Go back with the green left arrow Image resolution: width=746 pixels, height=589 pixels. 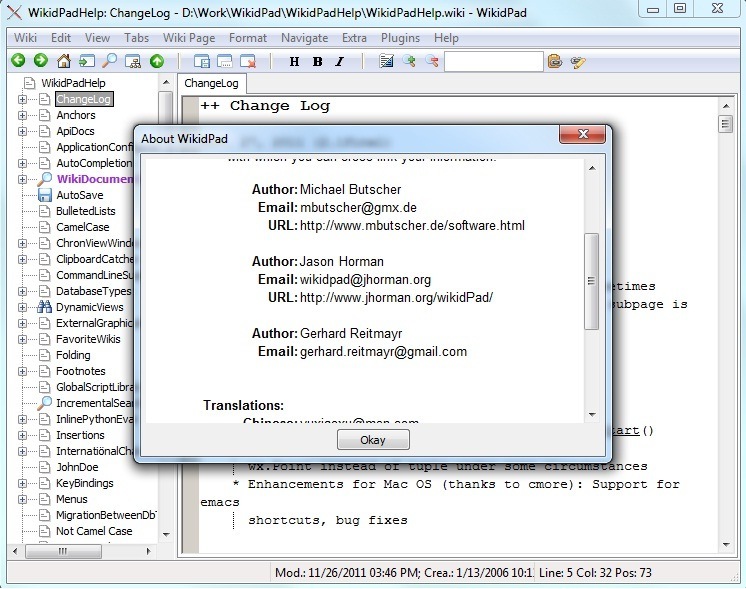point(19,61)
